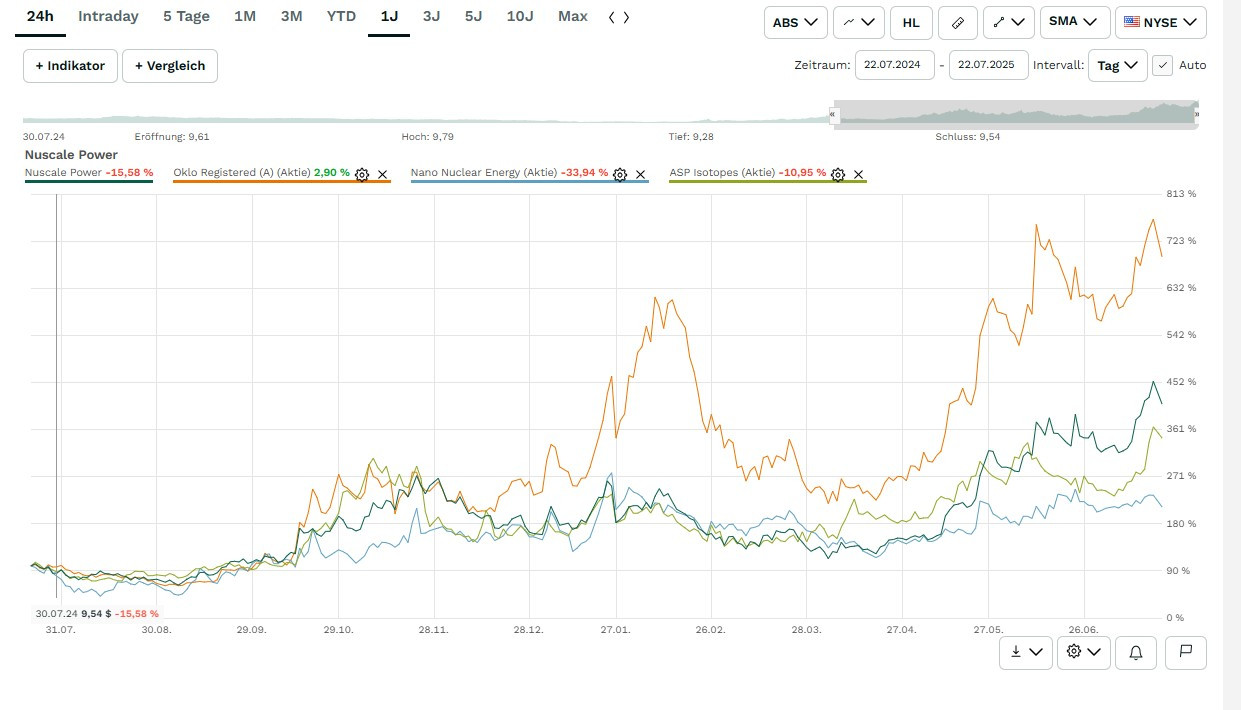Screen dimensions: 1241x710
Task: Open the drawing line tool dropdown
Action: pyautogui.click(x=1009, y=22)
